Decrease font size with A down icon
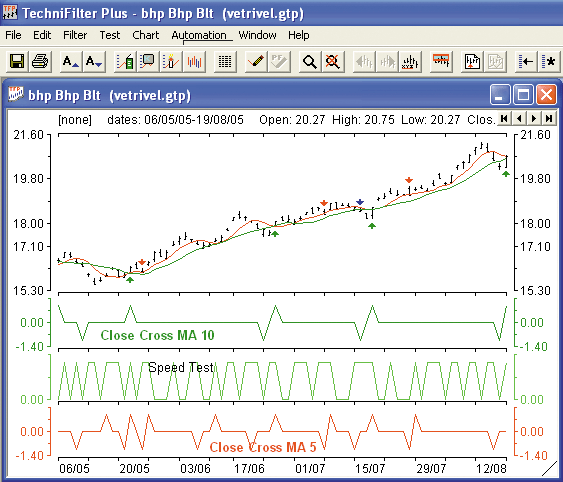Image resolution: width=563 pixels, height=482 pixels. pyautogui.click(x=94, y=62)
